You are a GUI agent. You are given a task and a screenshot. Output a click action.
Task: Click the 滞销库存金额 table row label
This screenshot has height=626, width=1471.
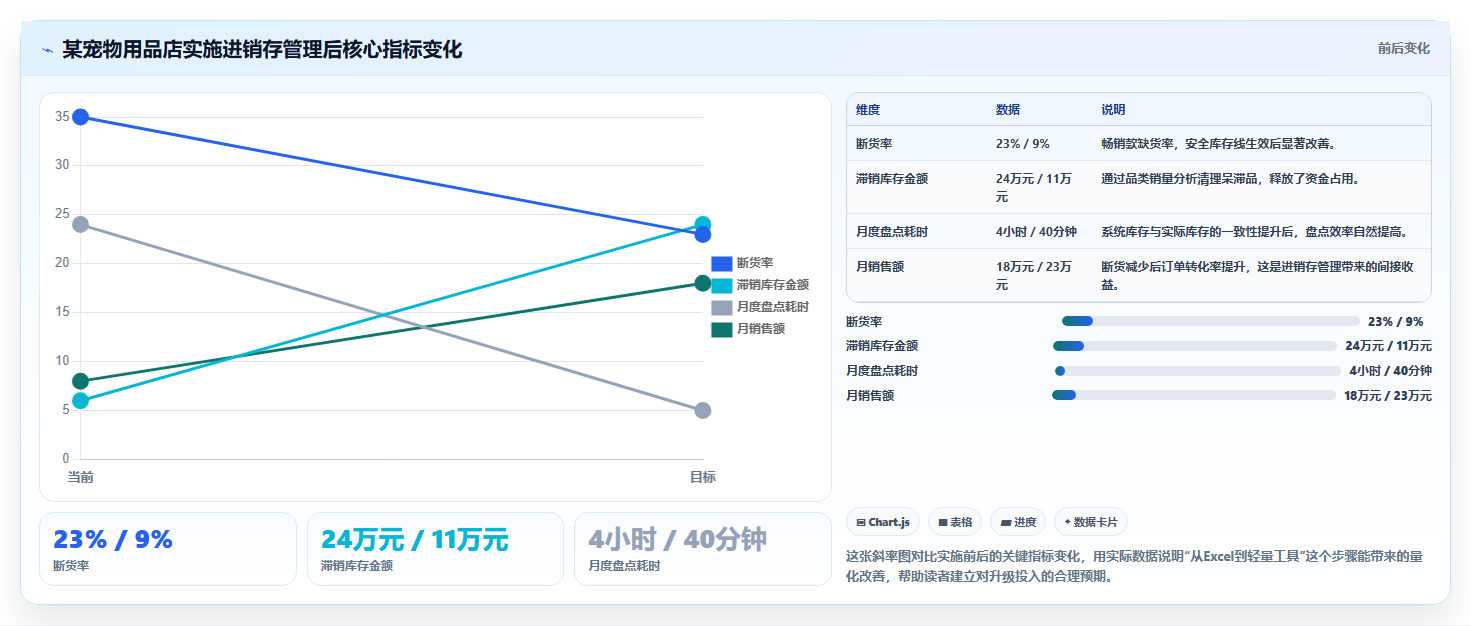pos(892,179)
